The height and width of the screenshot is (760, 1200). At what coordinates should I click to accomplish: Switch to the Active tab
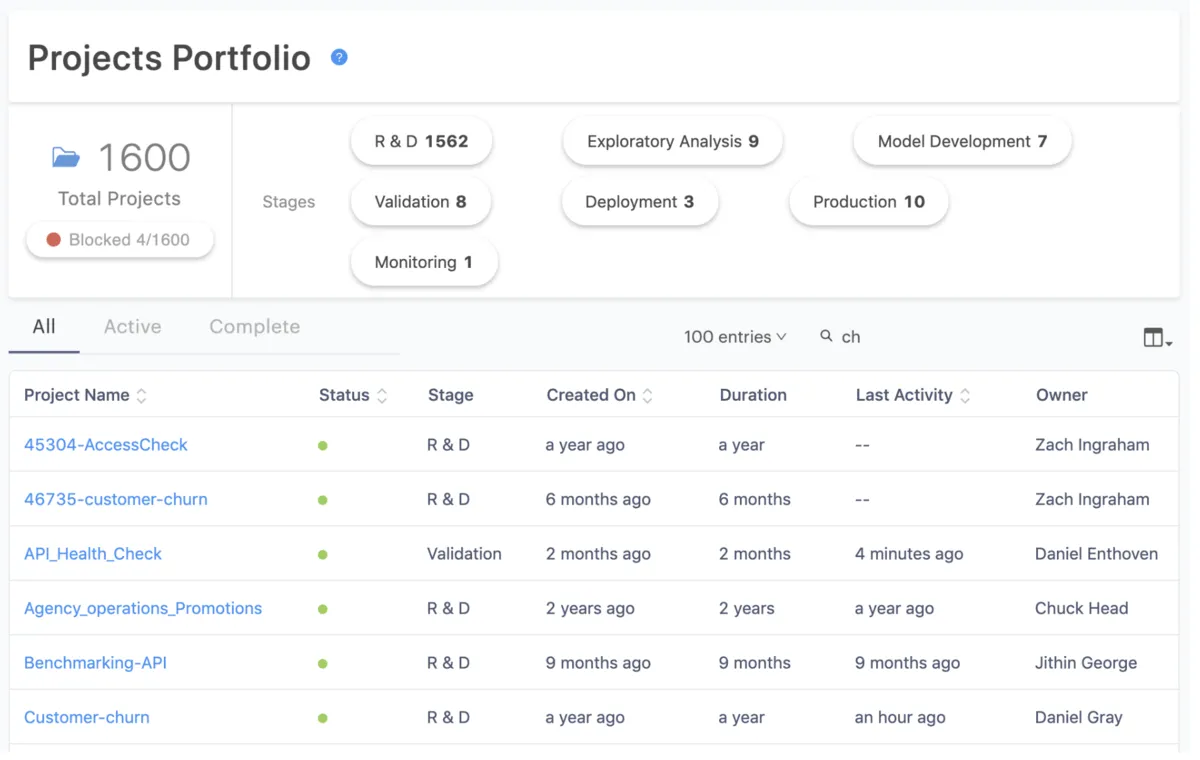tap(132, 327)
